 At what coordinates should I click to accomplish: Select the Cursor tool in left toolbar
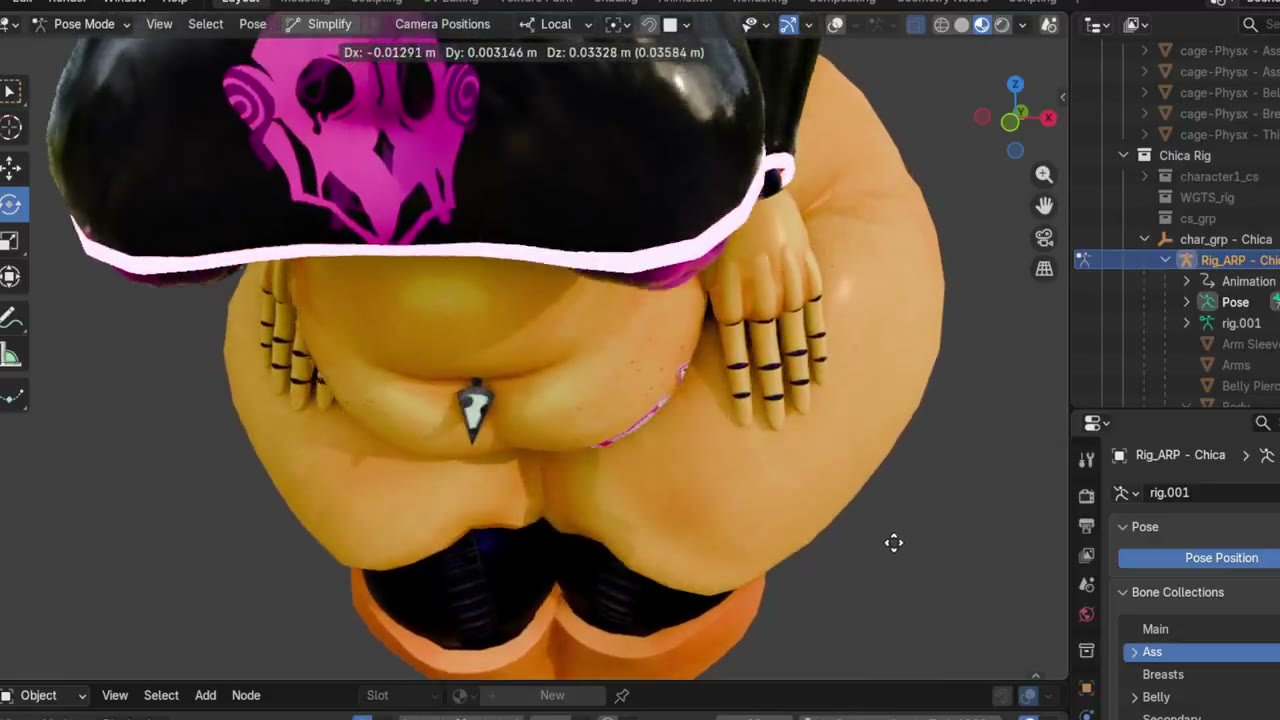coord(11,127)
